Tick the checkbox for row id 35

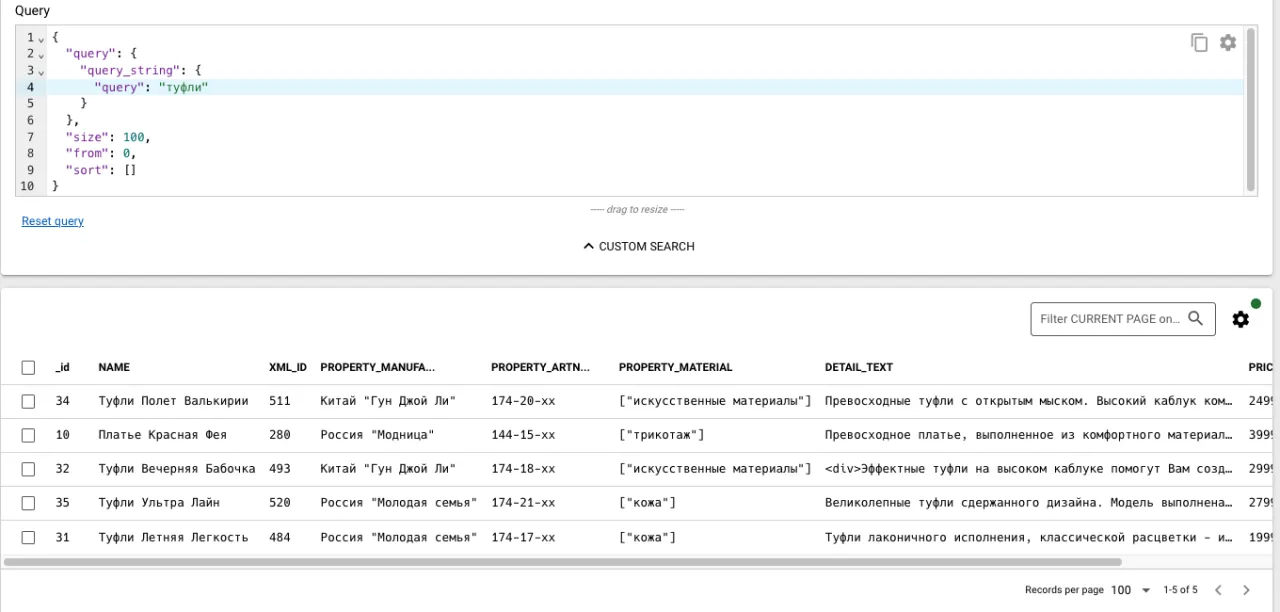[28, 503]
